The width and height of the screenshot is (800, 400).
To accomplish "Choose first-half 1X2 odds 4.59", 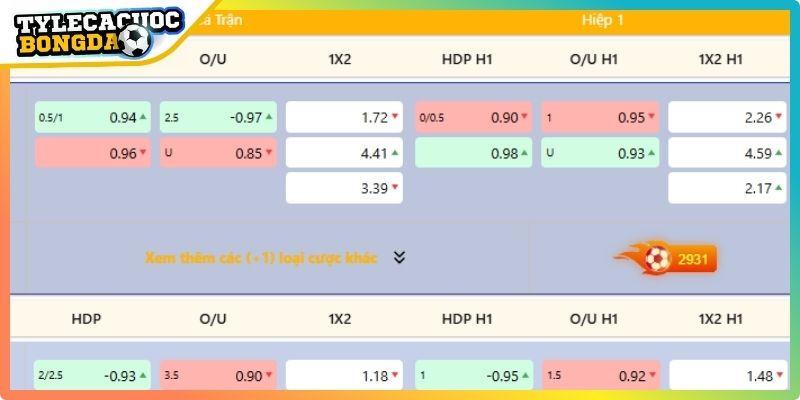I will [728, 153].
